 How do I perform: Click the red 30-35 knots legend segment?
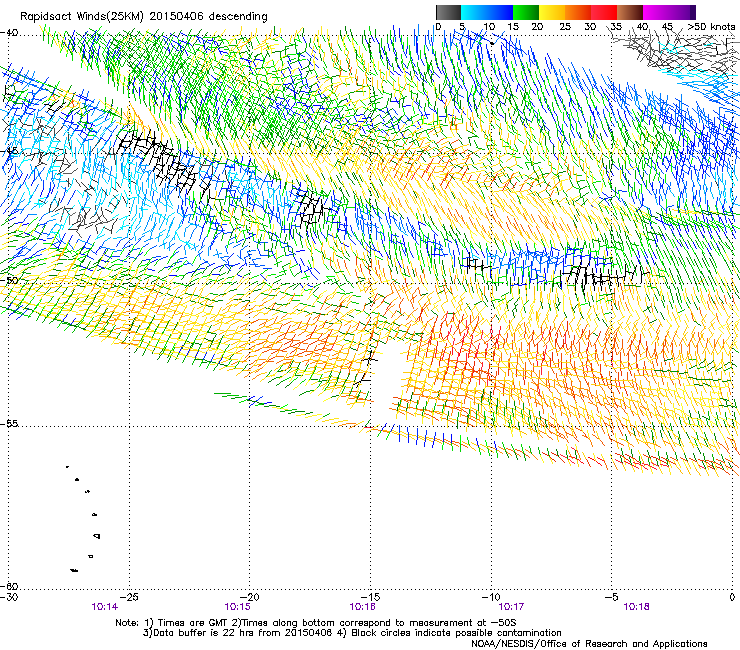604,12
